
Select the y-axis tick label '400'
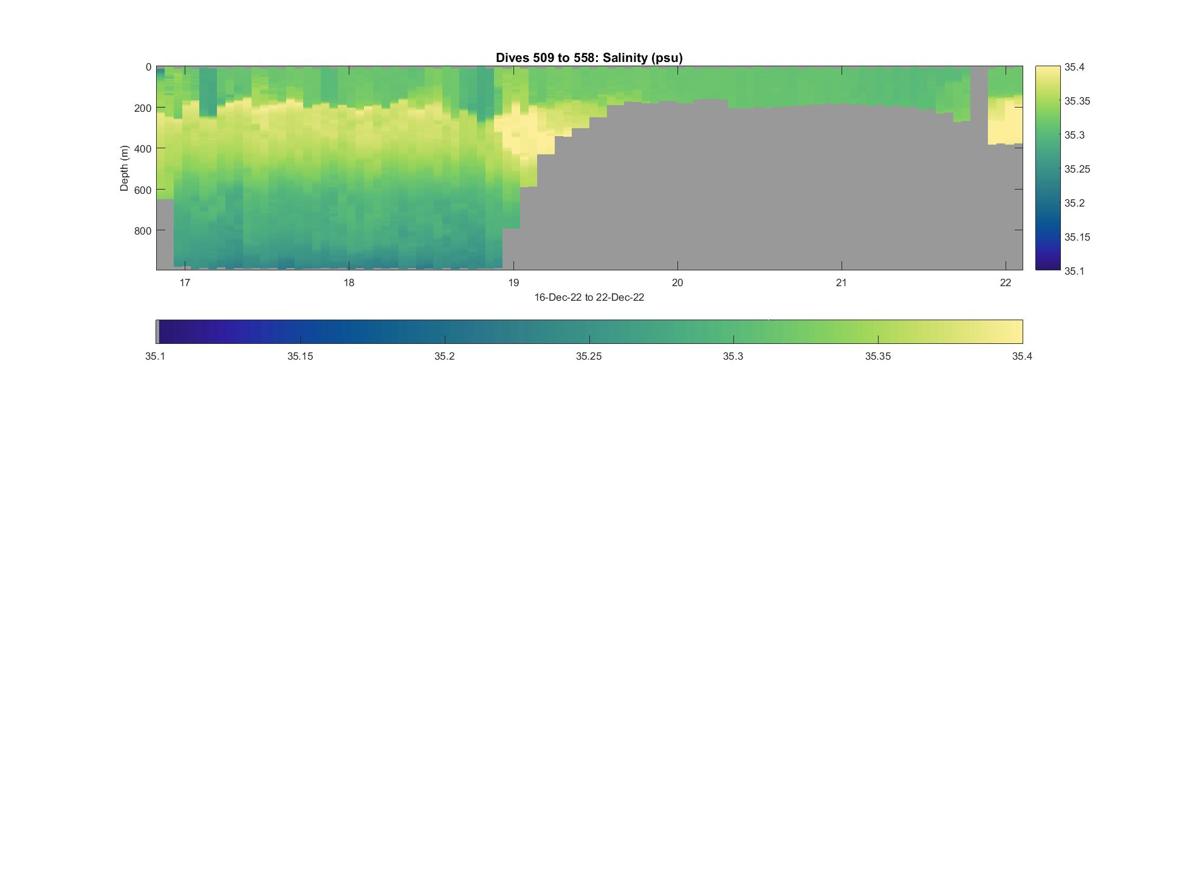[x=143, y=149]
